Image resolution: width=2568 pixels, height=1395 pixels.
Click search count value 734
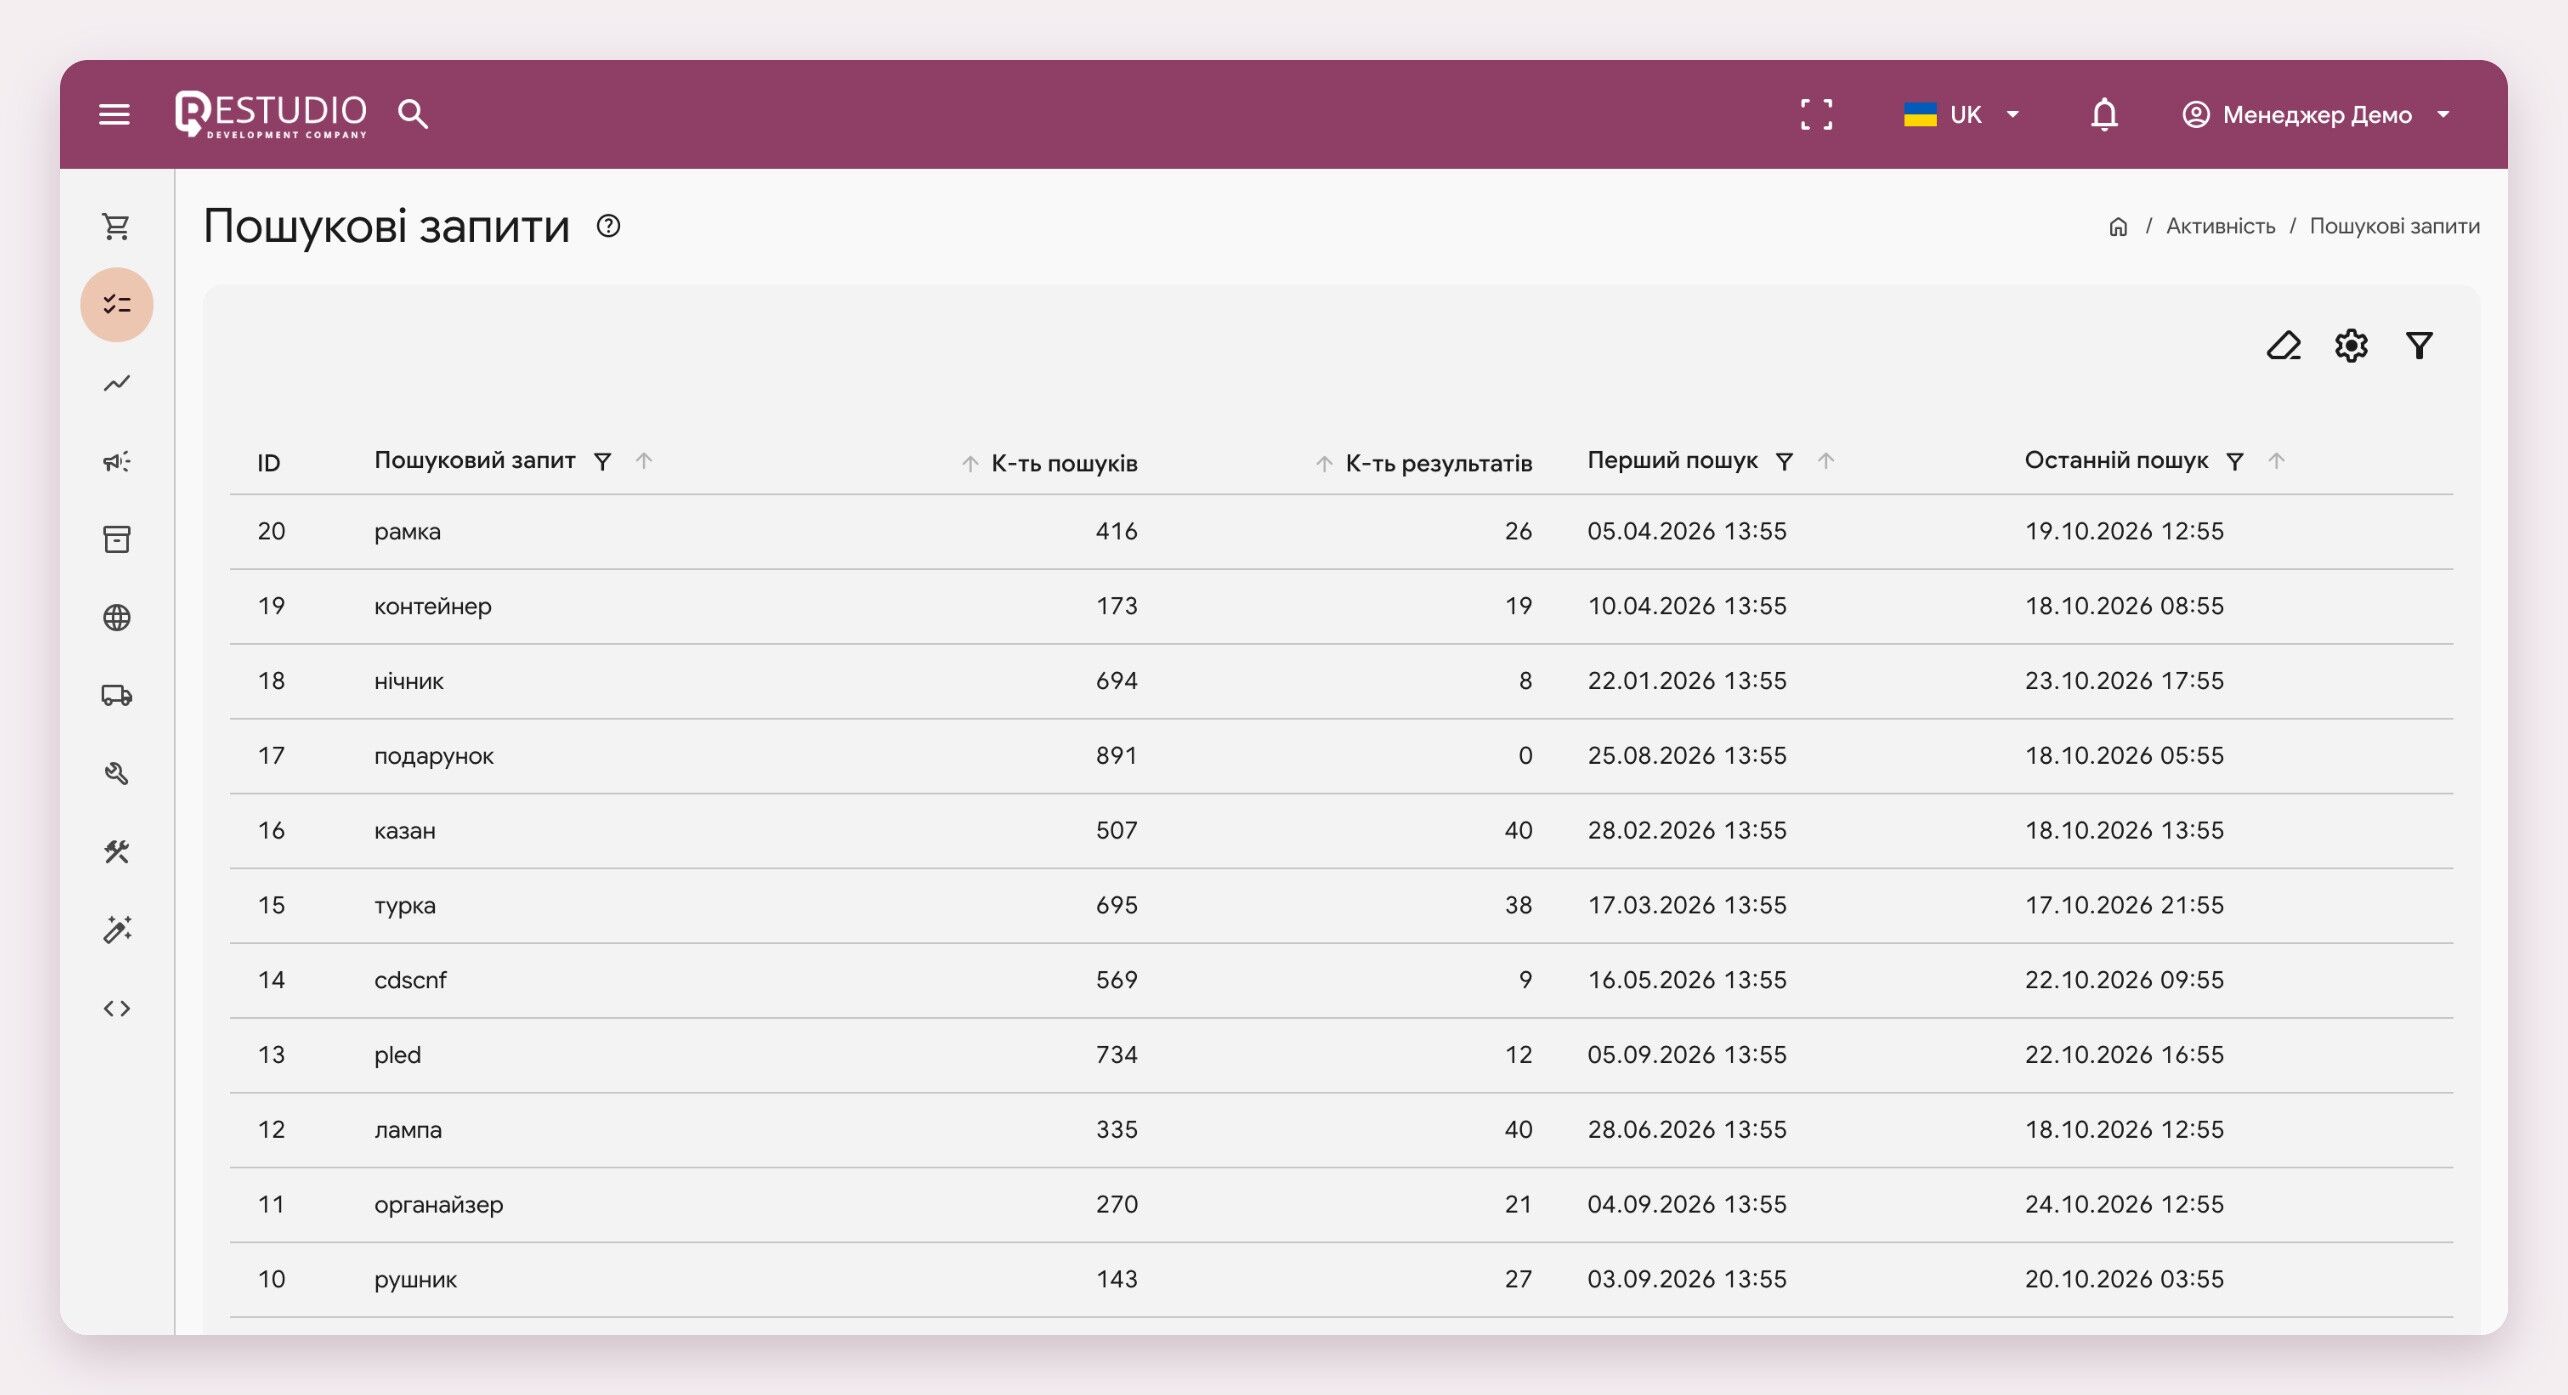pos(1116,1054)
